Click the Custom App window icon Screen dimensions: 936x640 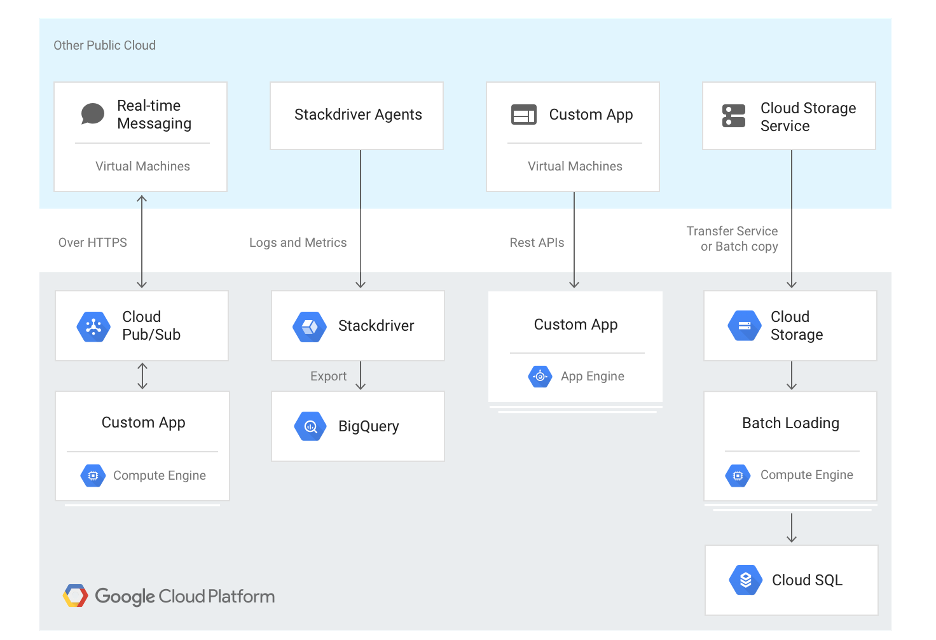[524, 115]
